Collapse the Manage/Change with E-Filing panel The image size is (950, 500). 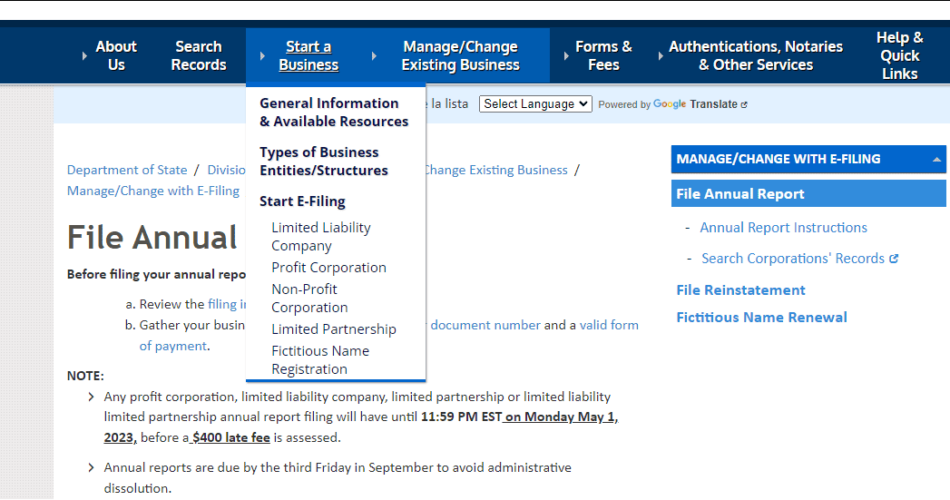(x=937, y=159)
